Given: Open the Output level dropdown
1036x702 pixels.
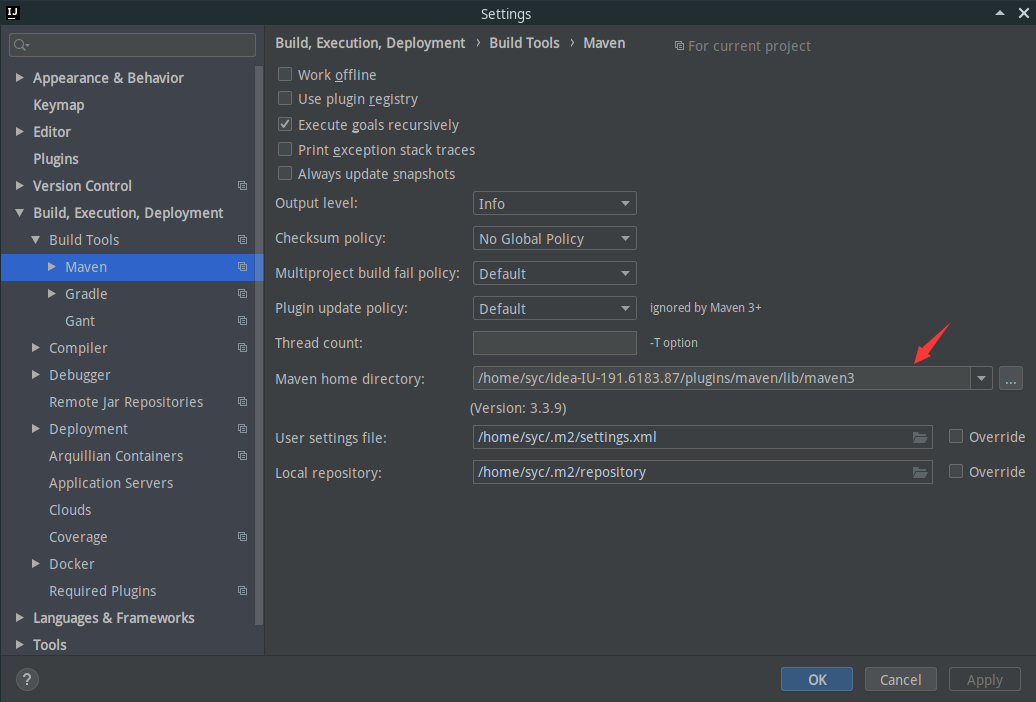Looking at the screenshot, I should pyautogui.click(x=554, y=204).
